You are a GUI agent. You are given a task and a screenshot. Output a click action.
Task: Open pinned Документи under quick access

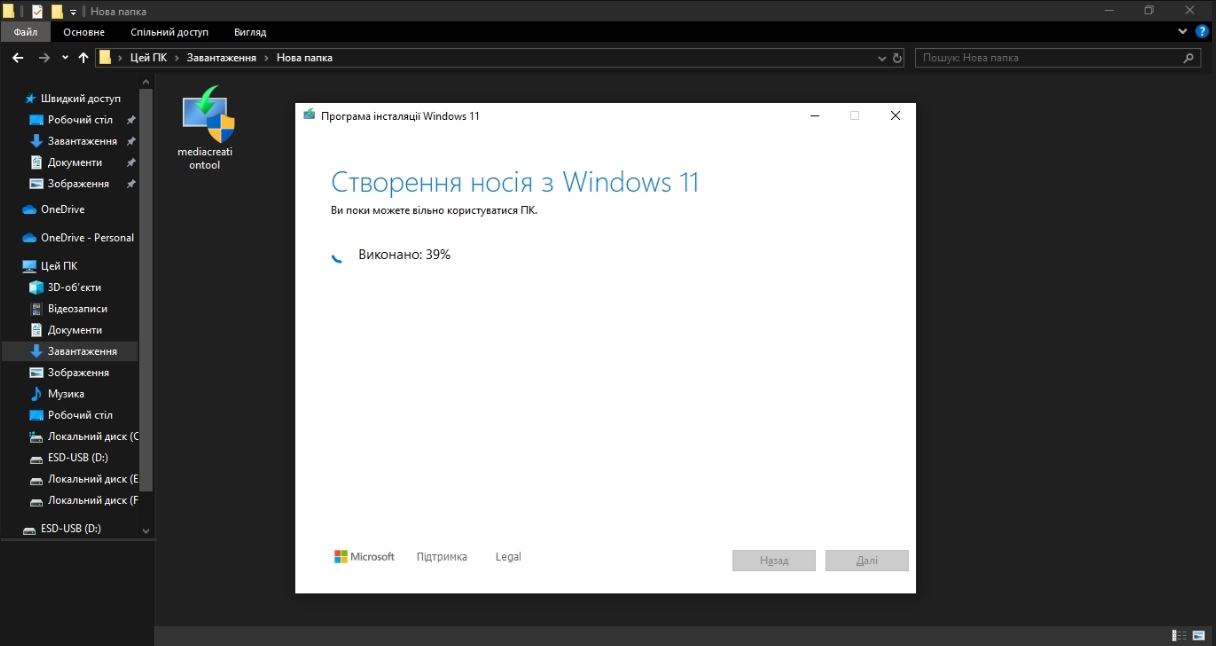[75, 162]
